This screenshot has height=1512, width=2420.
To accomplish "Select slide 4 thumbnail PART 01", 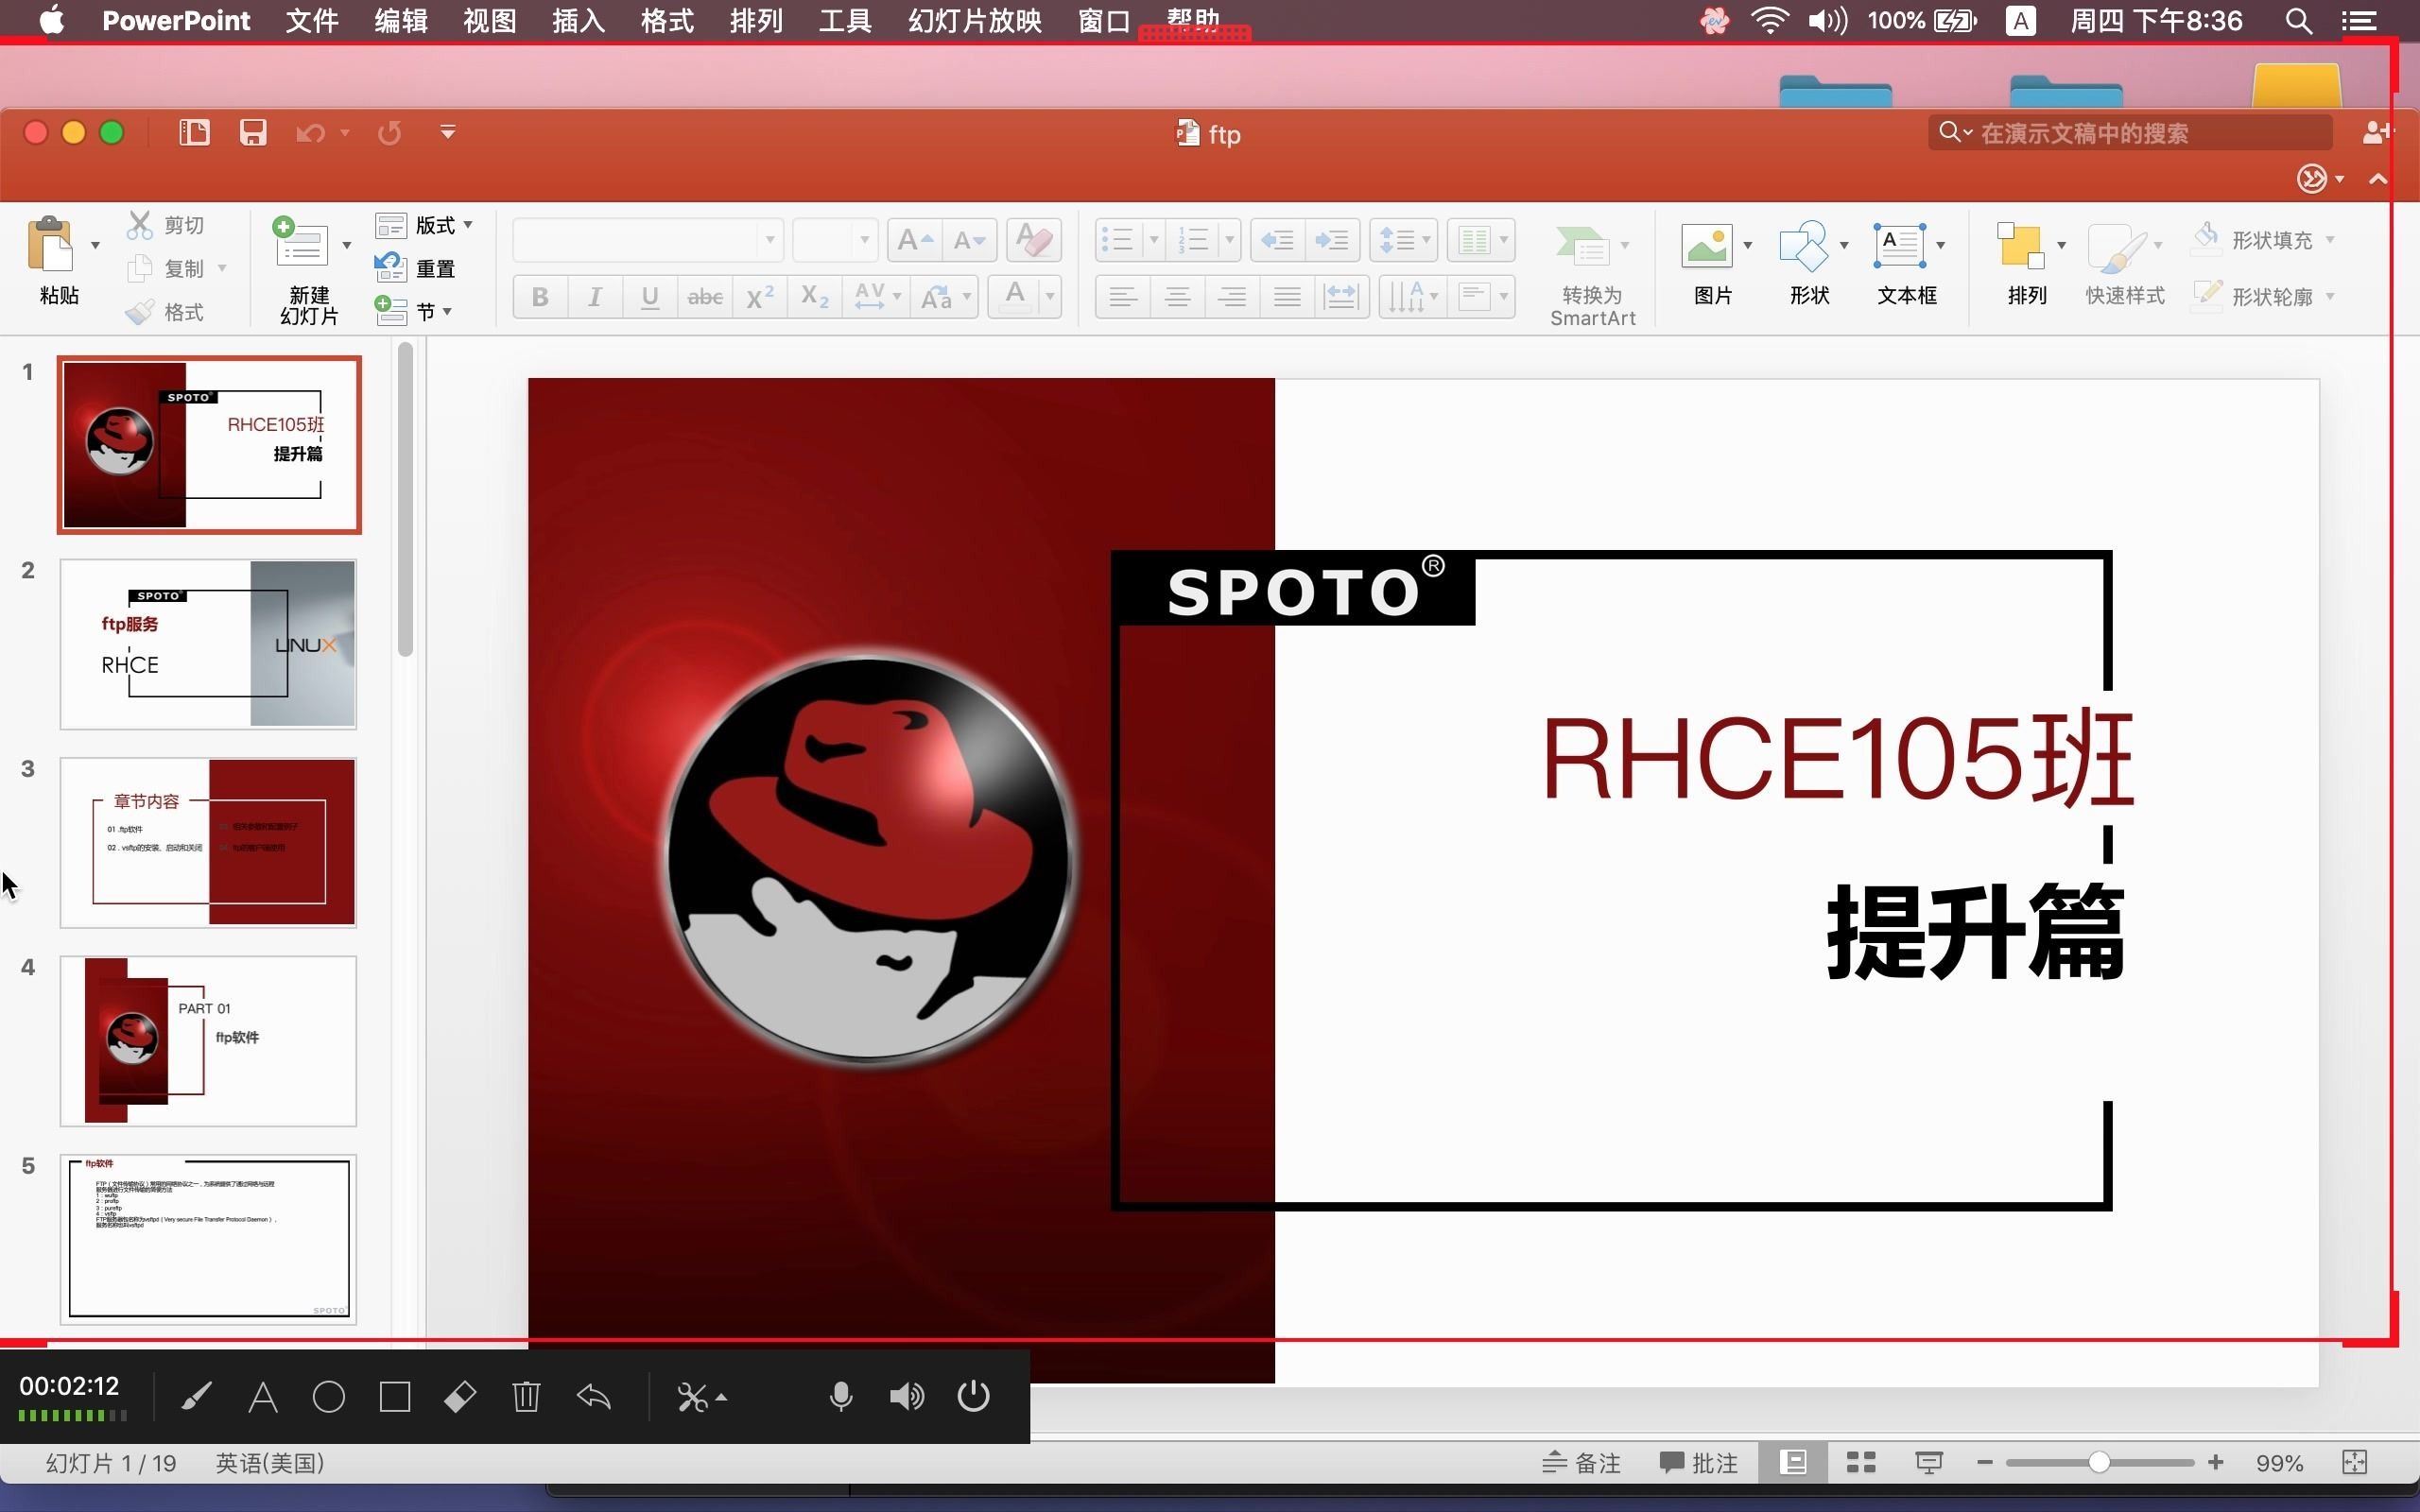I will coord(208,1041).
